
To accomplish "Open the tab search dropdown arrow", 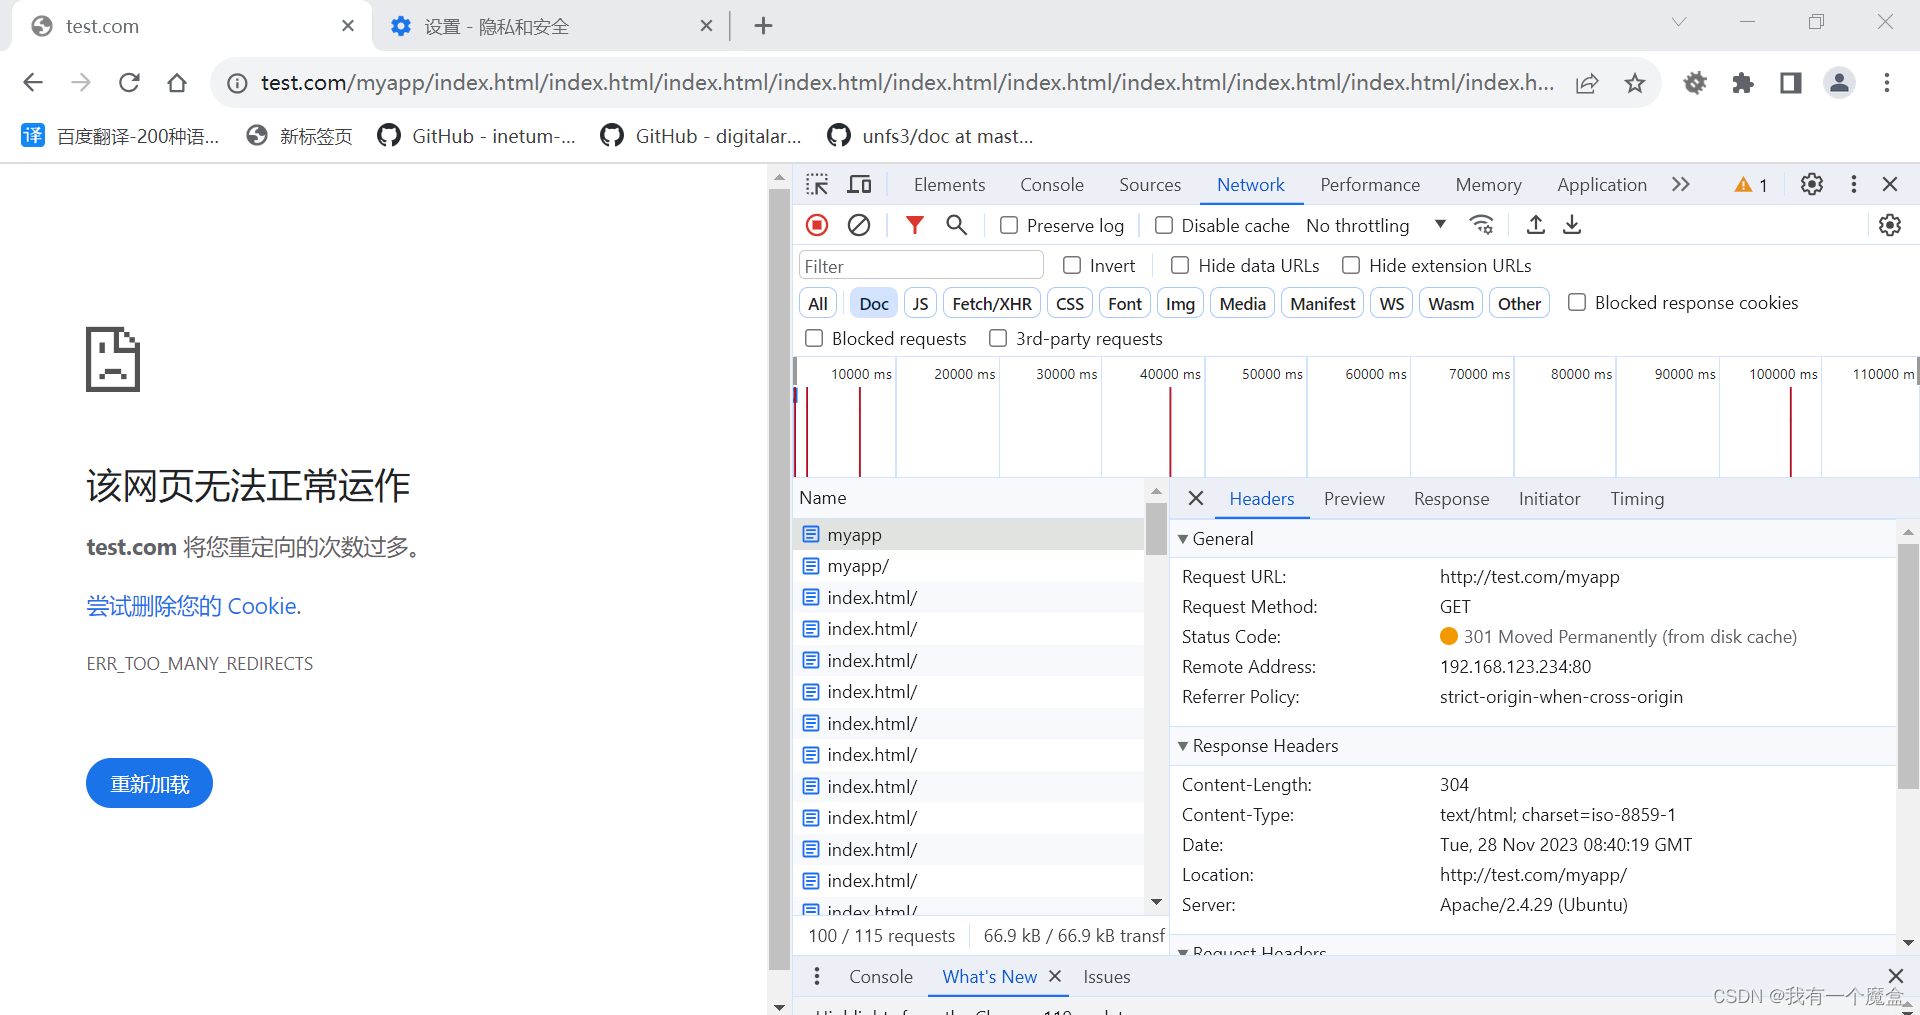I will pos(1679,22).
